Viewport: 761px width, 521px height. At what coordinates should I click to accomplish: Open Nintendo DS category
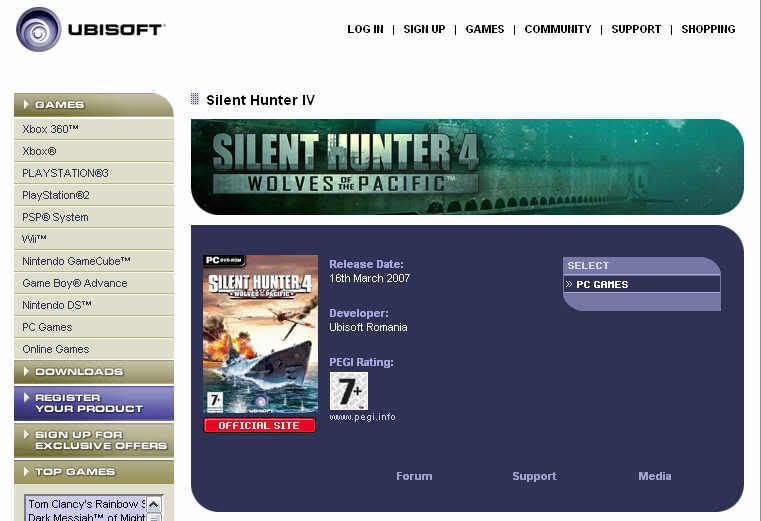(94, 305)
